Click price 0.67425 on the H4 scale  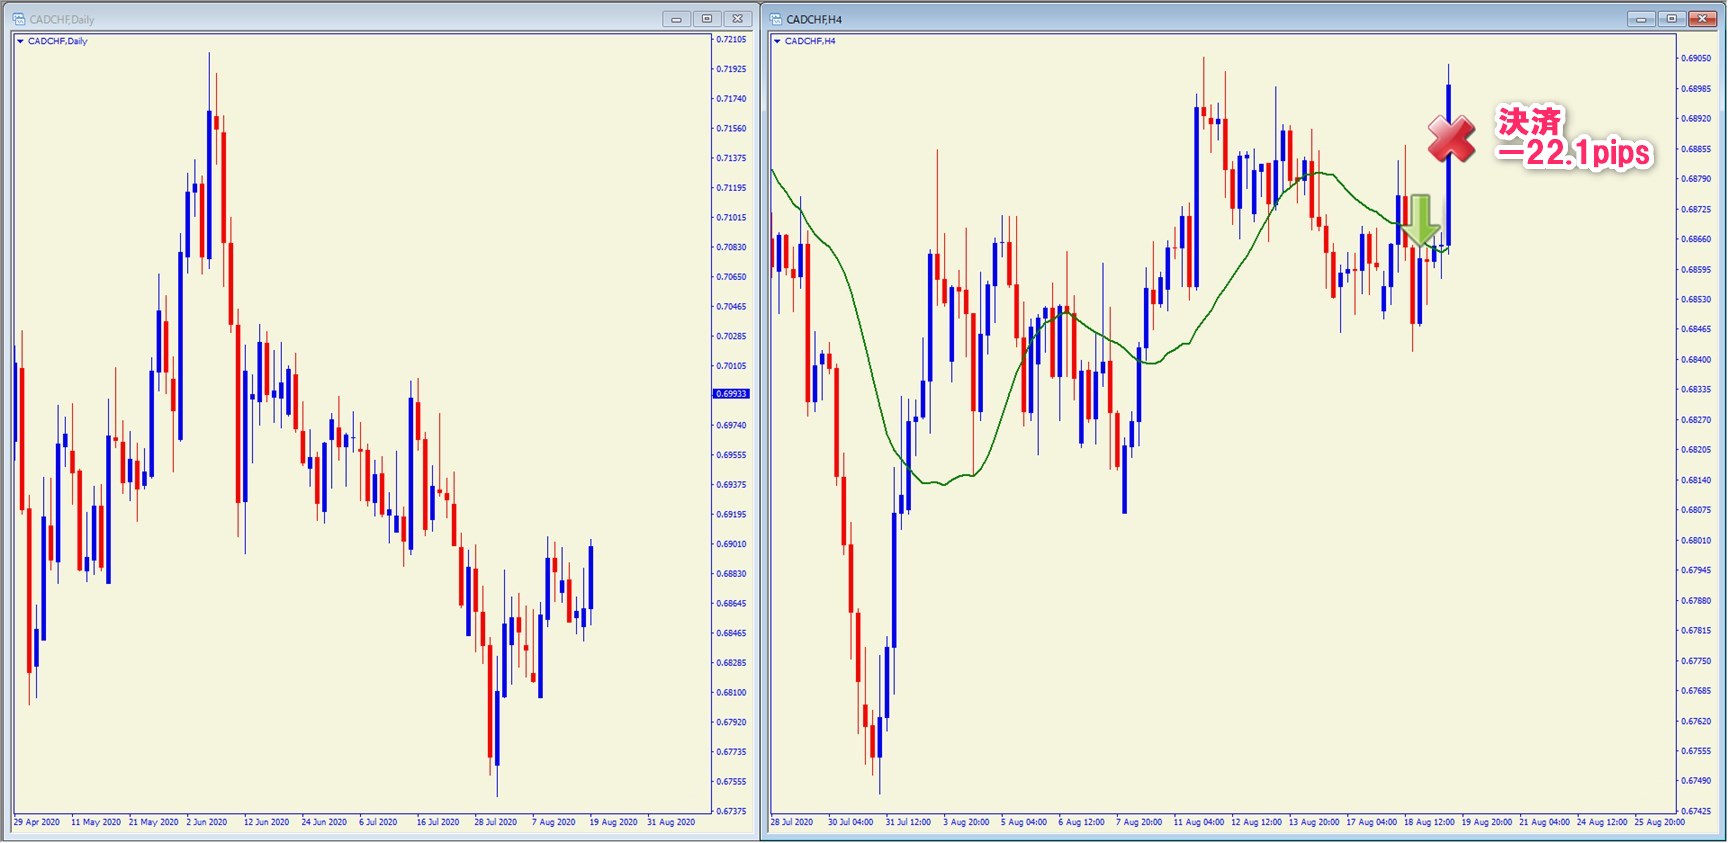point(1696,811)
